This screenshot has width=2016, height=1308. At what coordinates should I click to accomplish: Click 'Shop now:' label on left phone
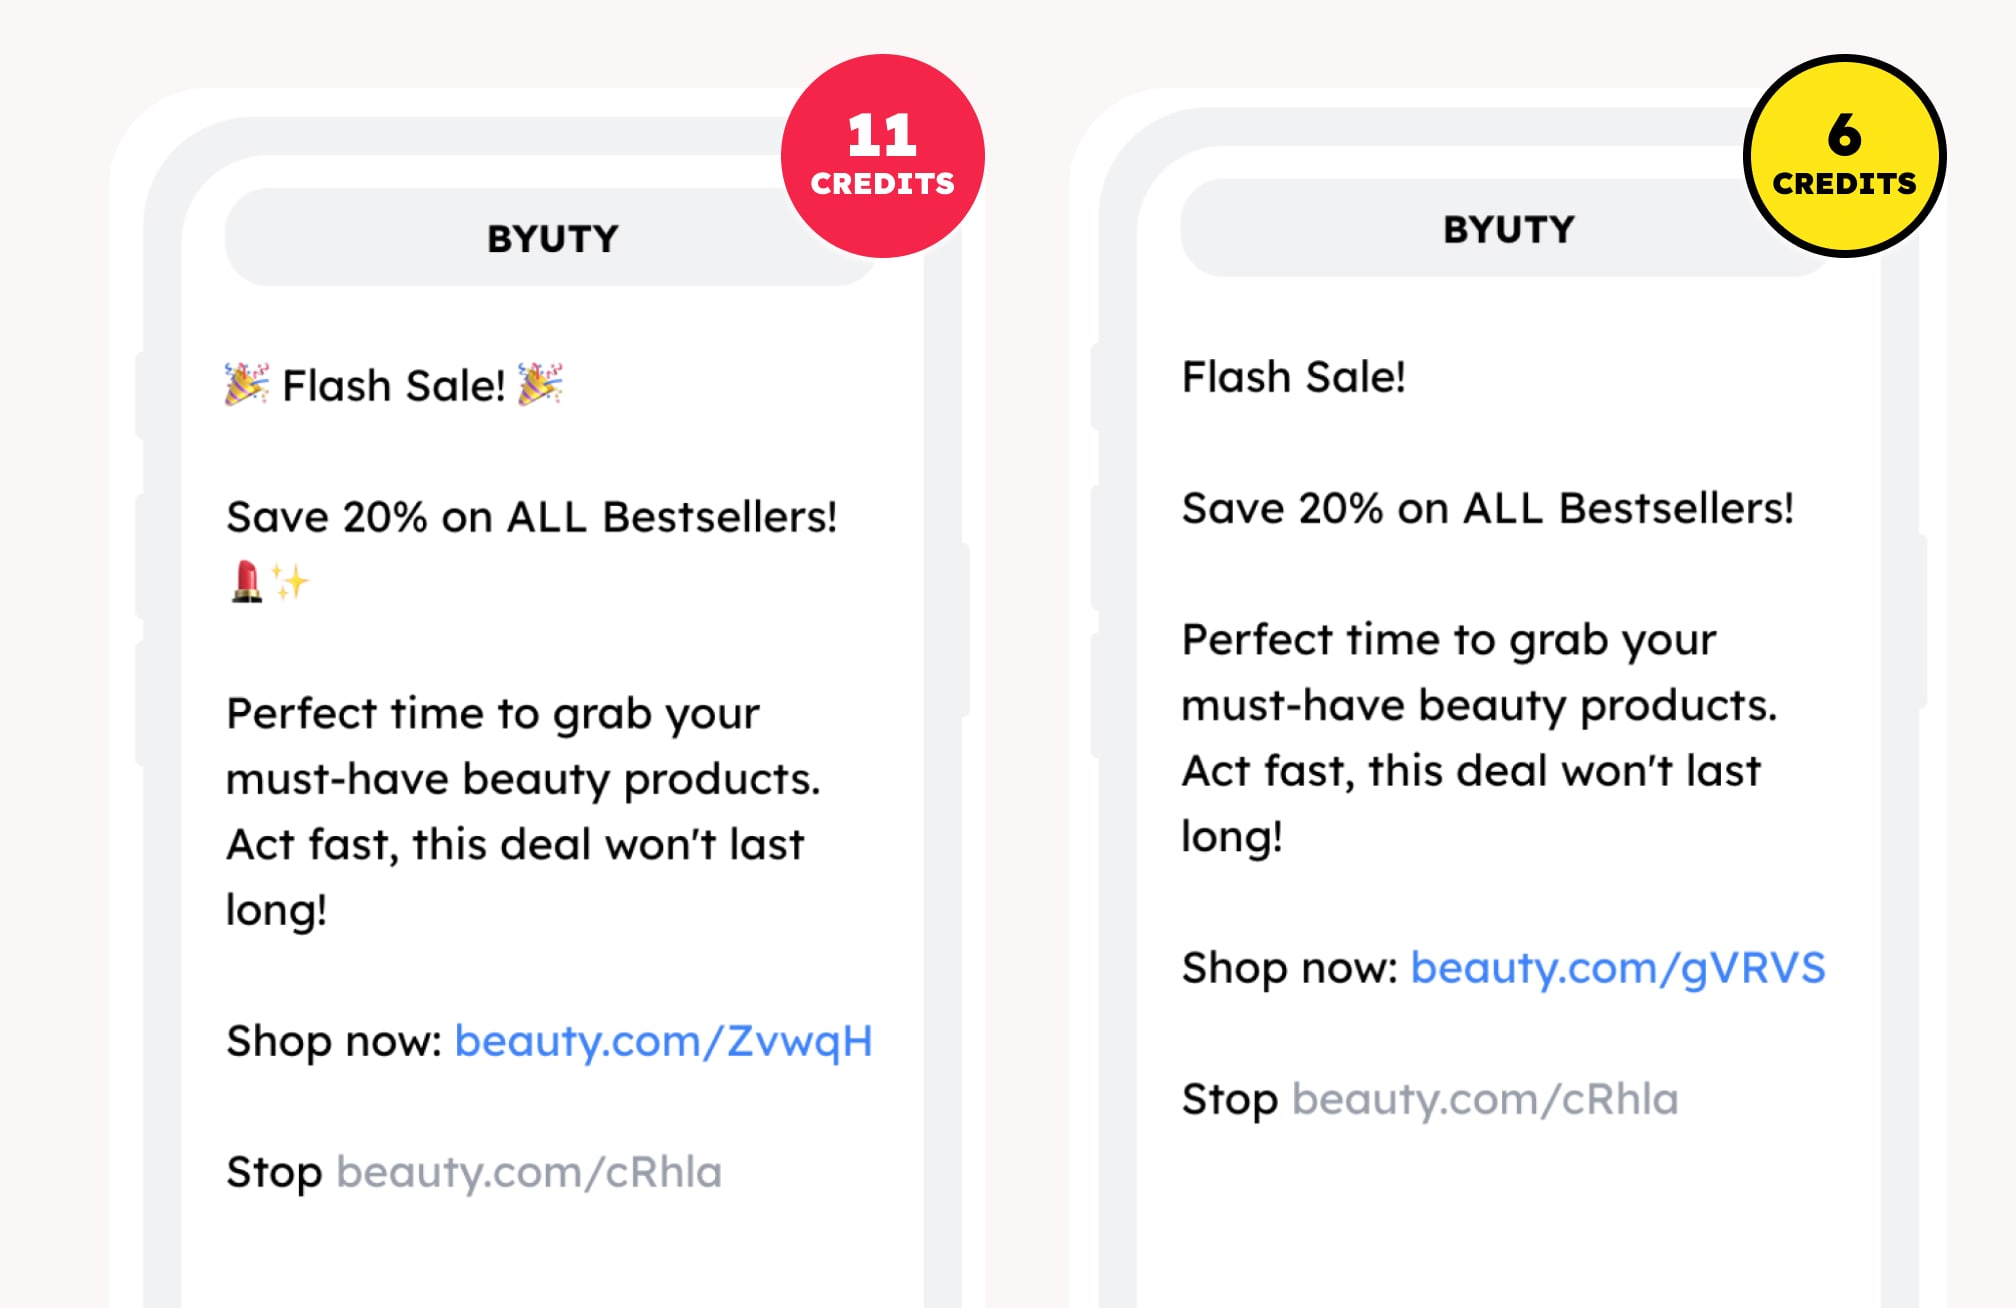tap(334, 1041)
